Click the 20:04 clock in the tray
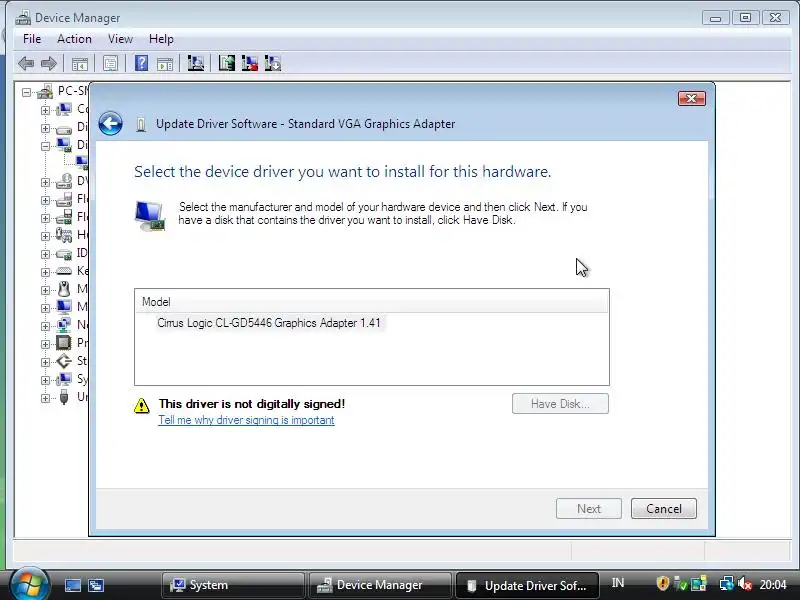800x600 pixels. coord(773,584)
